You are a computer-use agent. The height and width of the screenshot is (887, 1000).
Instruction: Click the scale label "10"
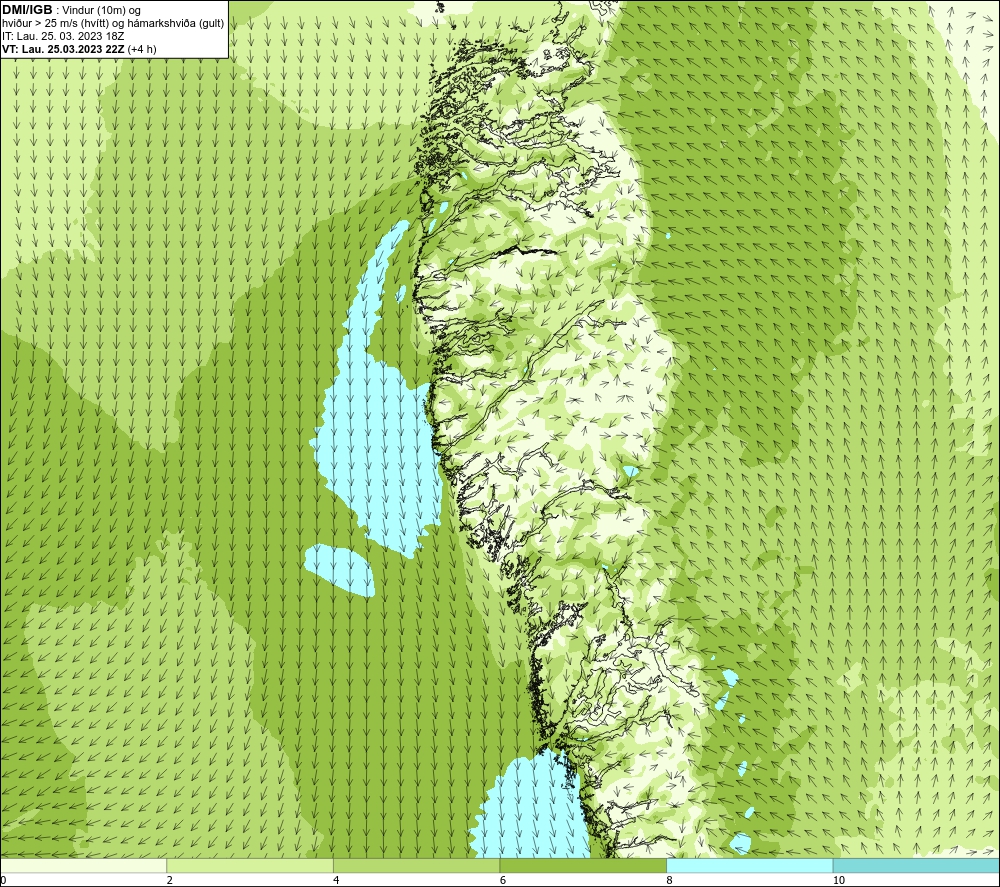click(x=839, y=880)
